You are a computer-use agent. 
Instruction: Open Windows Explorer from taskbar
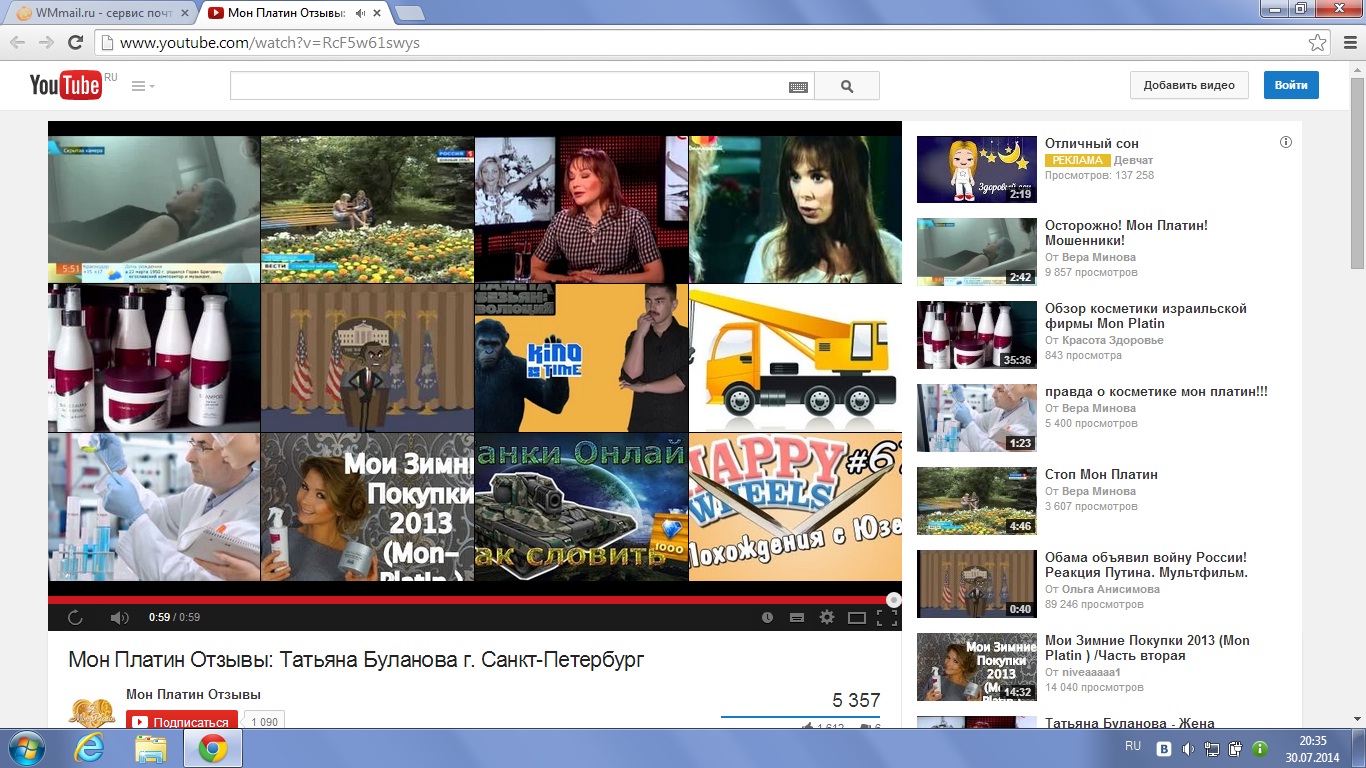(x=151, y=748)
